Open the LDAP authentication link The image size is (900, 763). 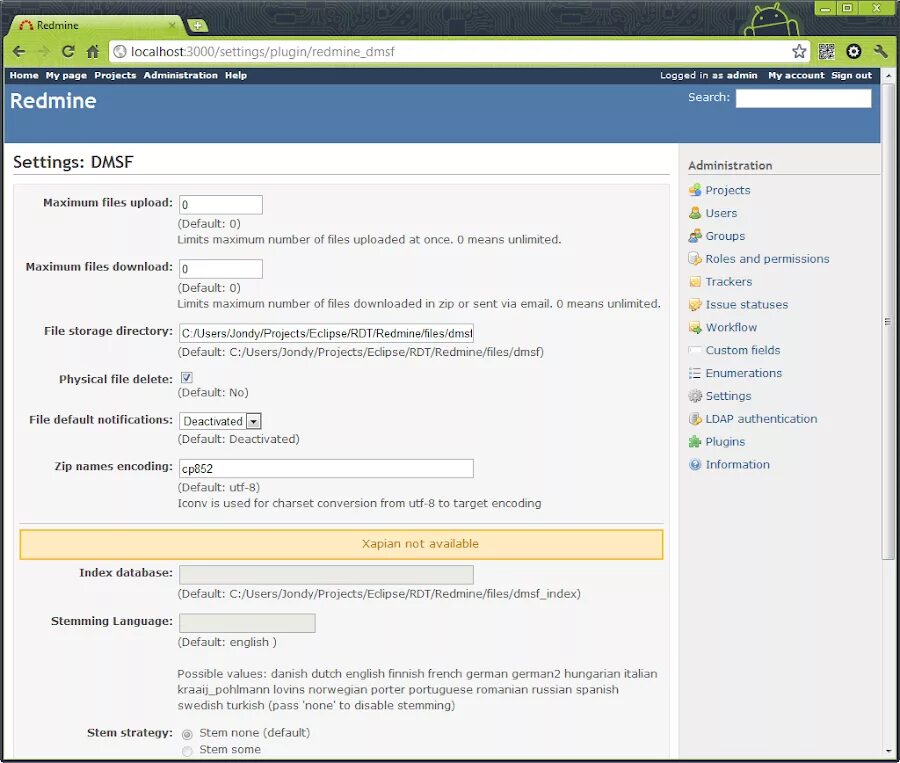click(x=761, y=419)
